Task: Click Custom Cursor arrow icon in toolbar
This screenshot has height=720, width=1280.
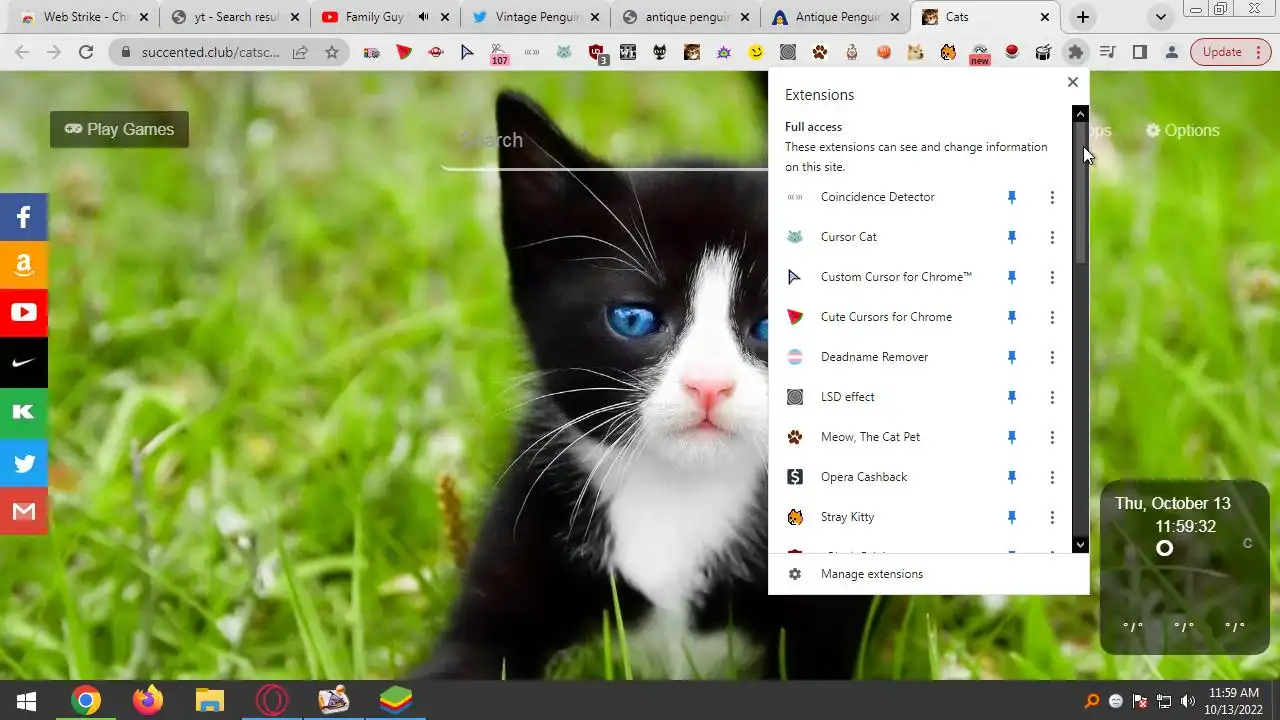Action: coord(468,52)
